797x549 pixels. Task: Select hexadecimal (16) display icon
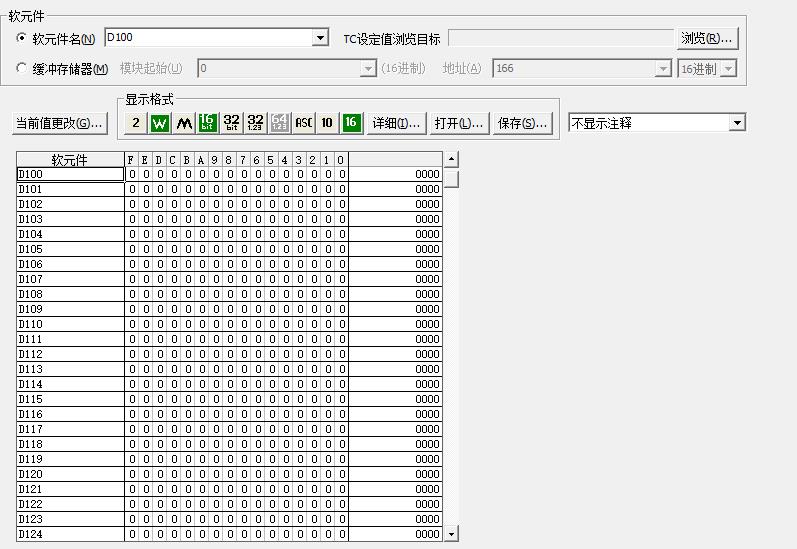[351, 123]
